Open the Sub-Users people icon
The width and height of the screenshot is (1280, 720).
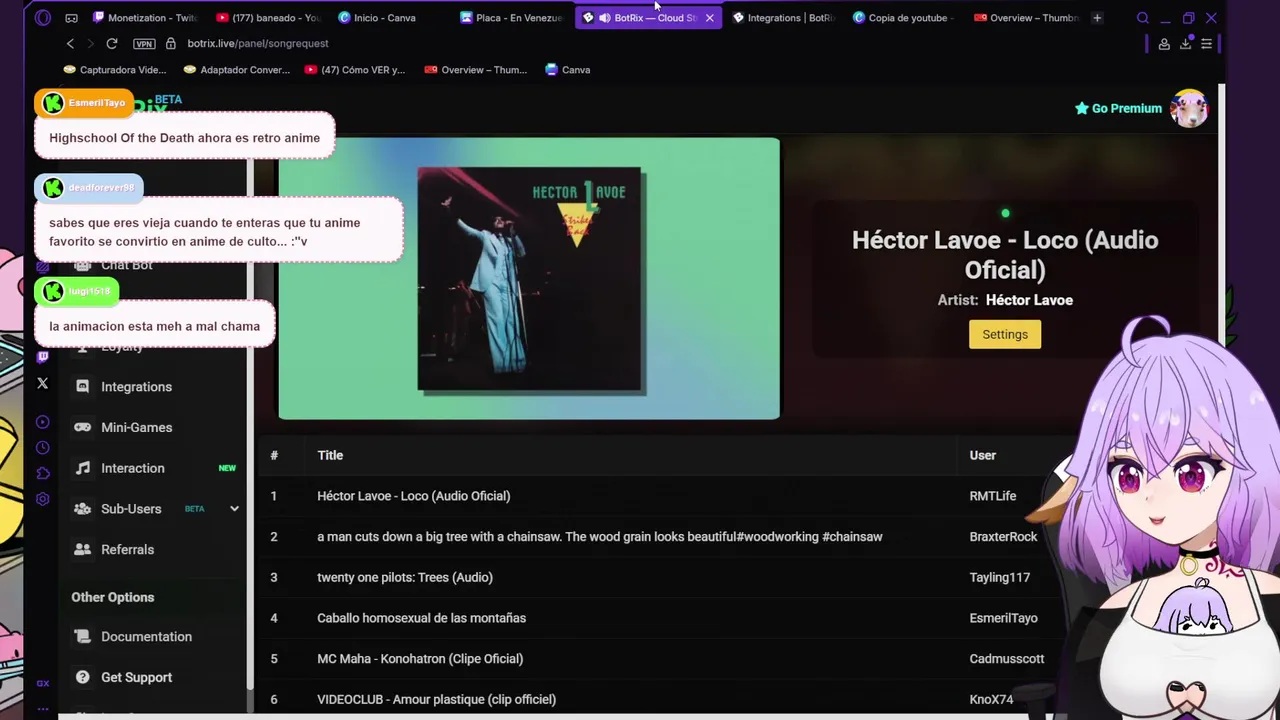(82, 508)
